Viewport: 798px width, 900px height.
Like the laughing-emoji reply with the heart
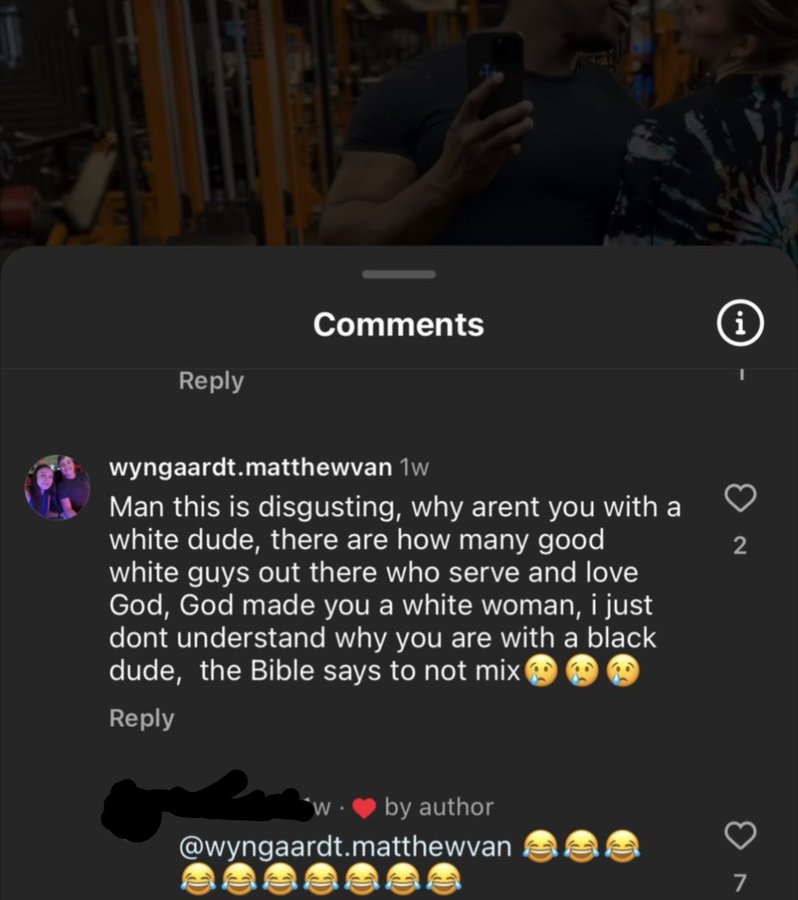(740, 835)
